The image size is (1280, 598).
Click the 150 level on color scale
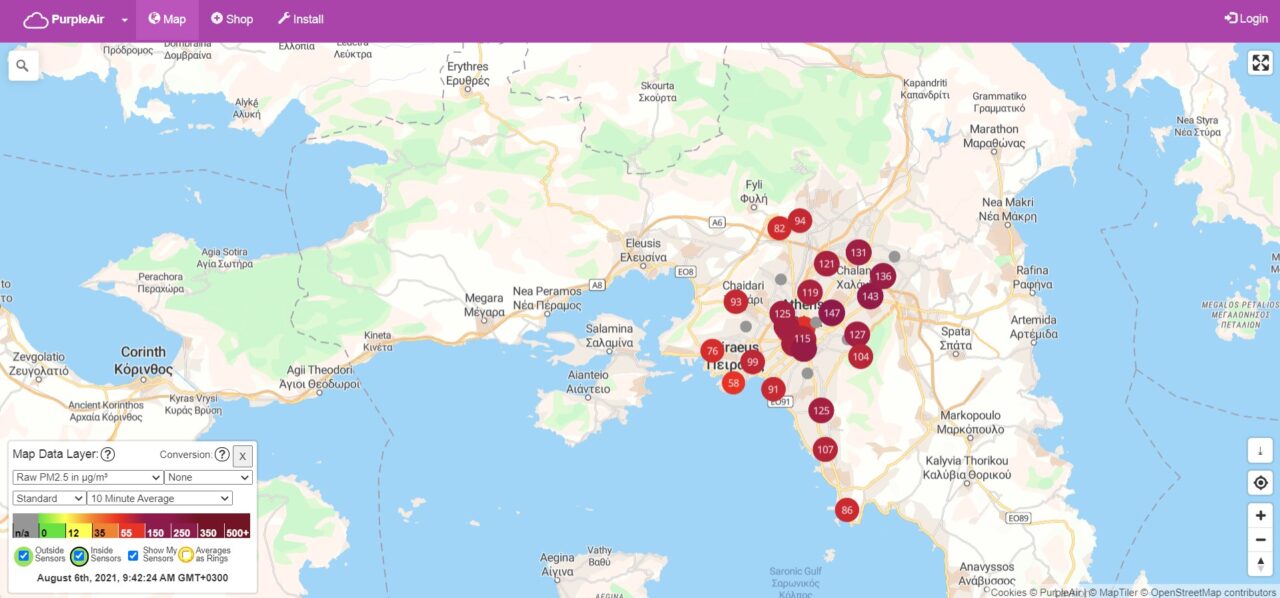[156, 532]
